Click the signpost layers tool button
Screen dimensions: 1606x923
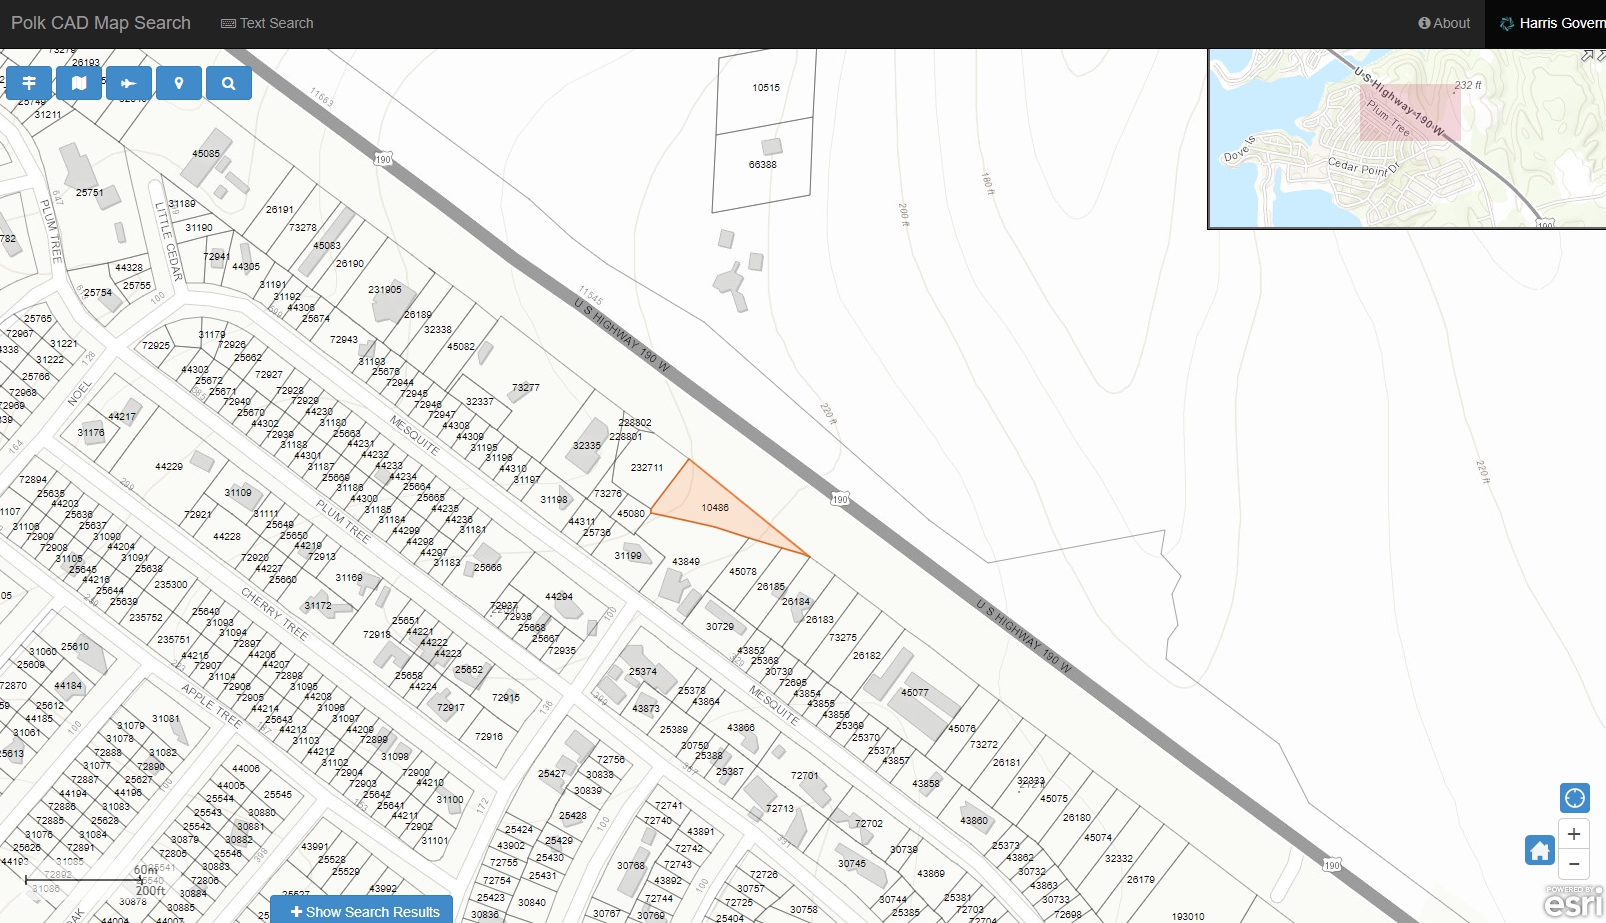[x=29, y=83]
